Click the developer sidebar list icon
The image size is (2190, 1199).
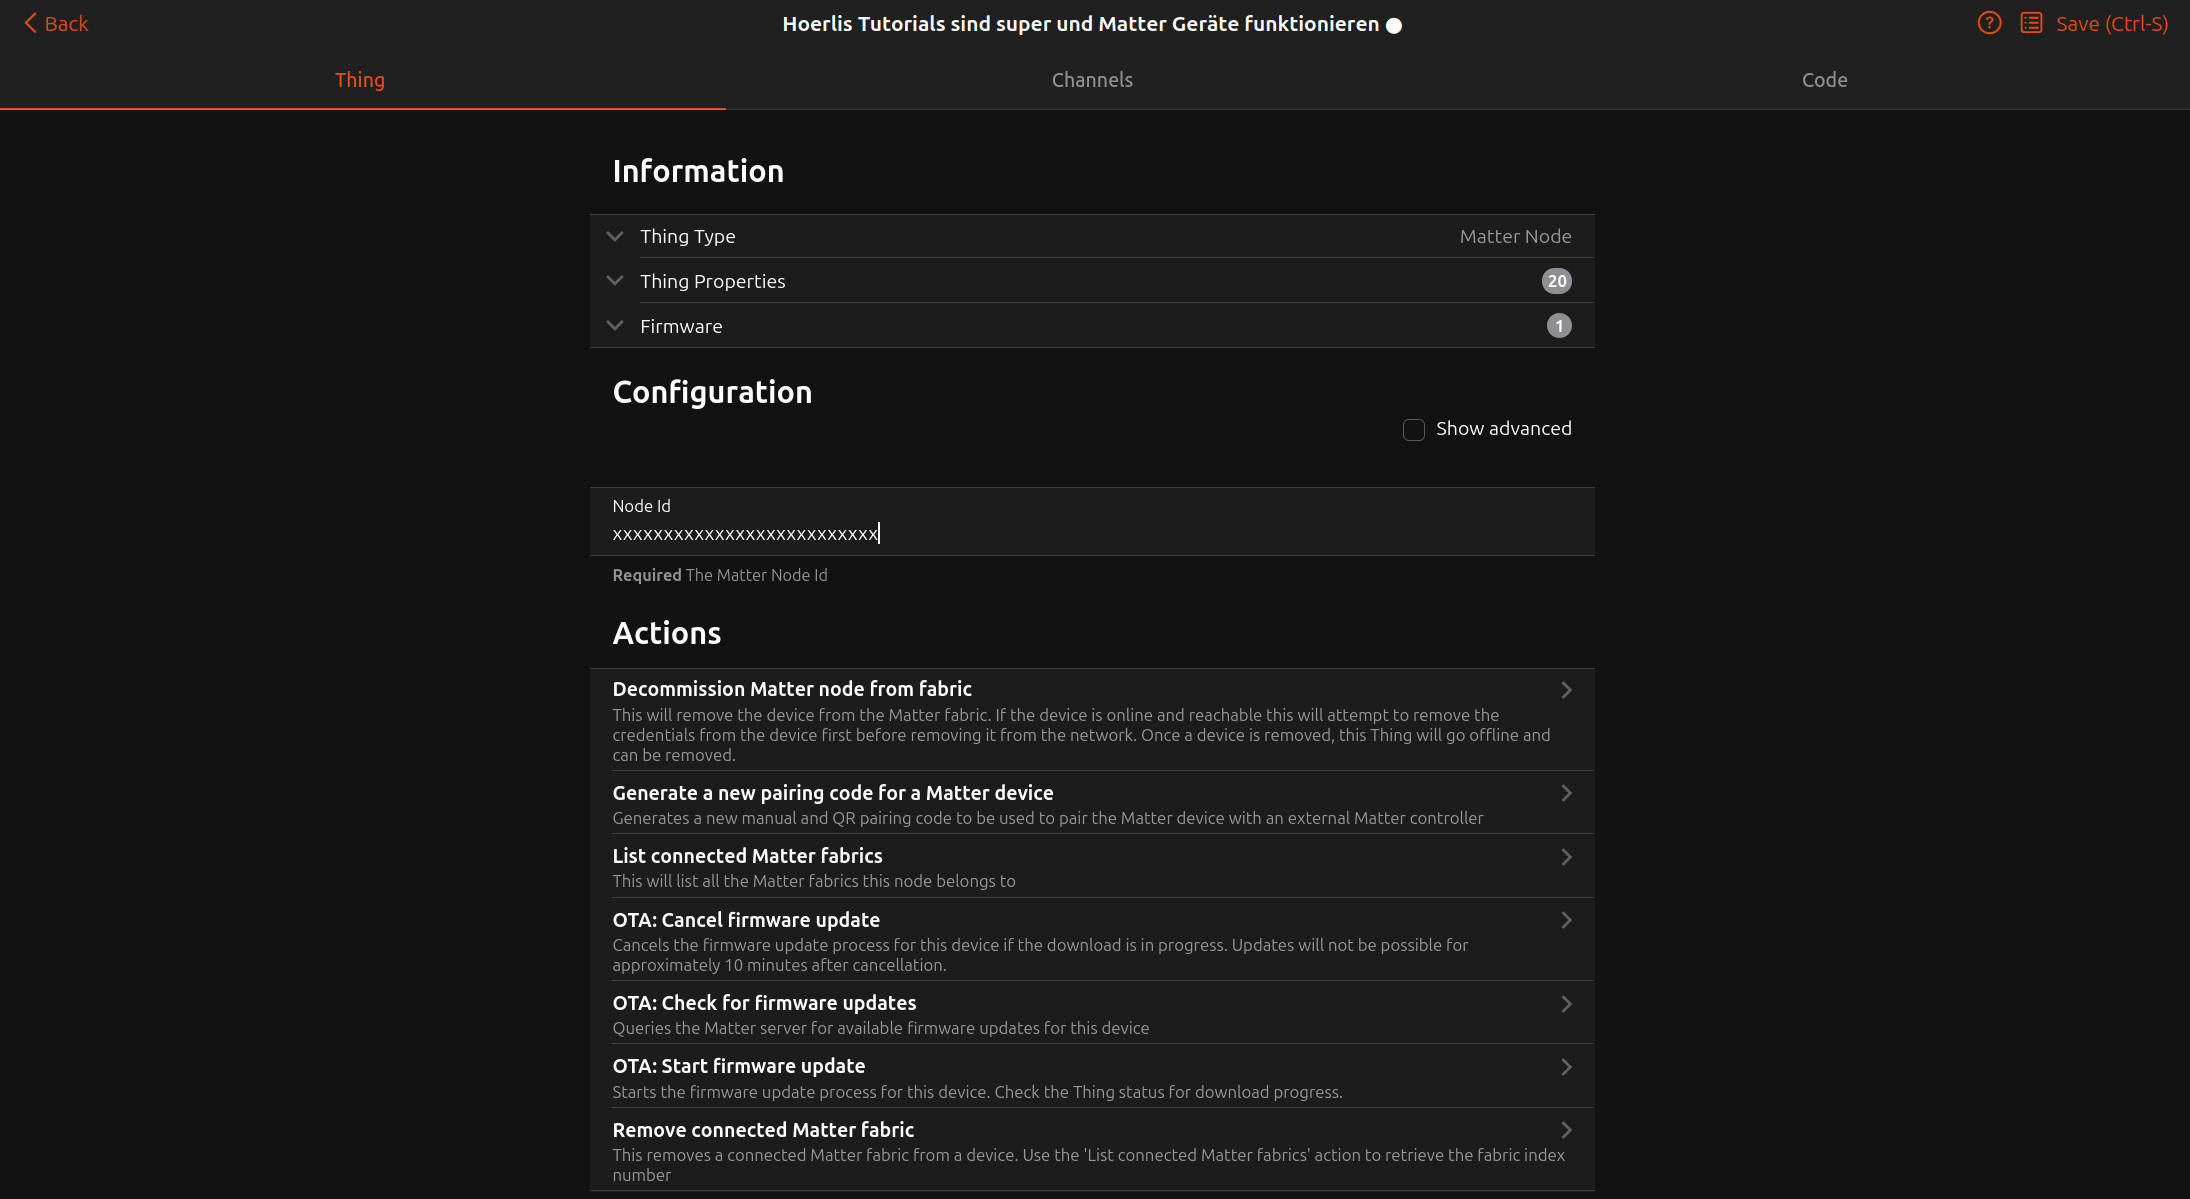(x=2031, y=23)
